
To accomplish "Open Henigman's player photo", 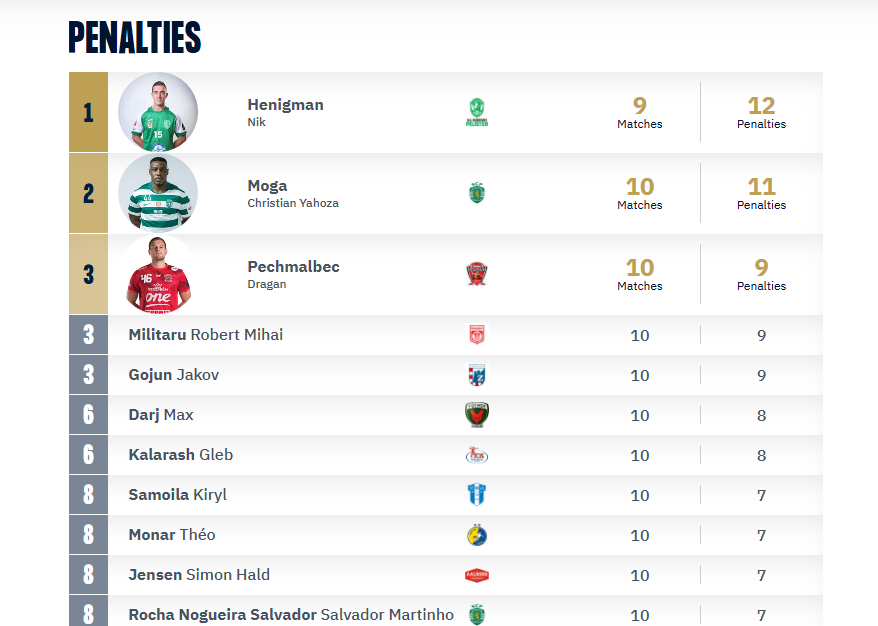I will 158,112.
